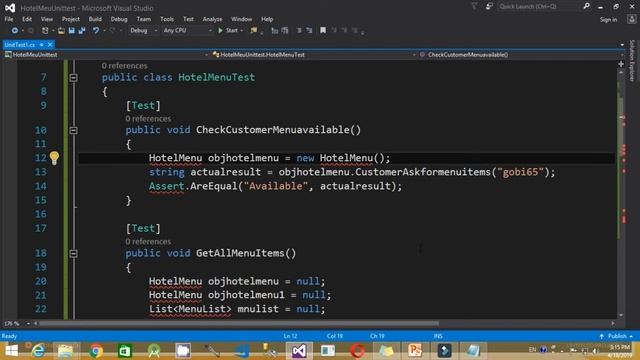Close the UnitTest1.cs tab
This screenshot has height=360, width=640.
pos(50,44)
